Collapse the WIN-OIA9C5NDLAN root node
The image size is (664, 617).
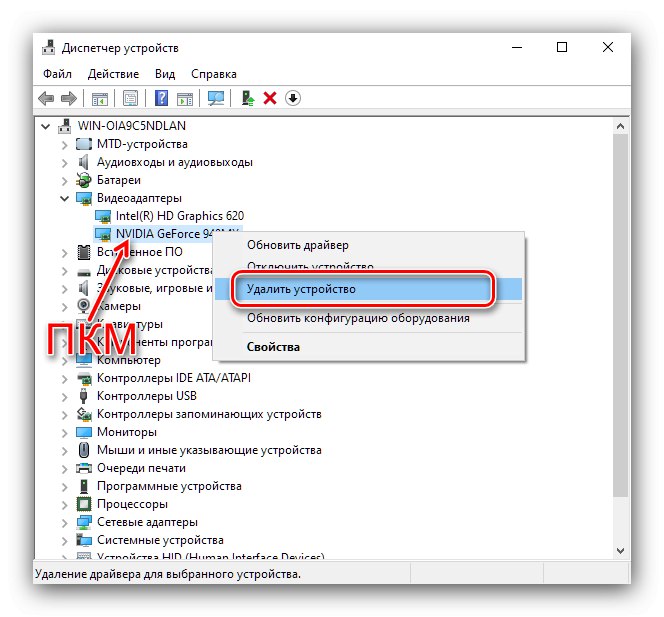(x=46, y=126)
